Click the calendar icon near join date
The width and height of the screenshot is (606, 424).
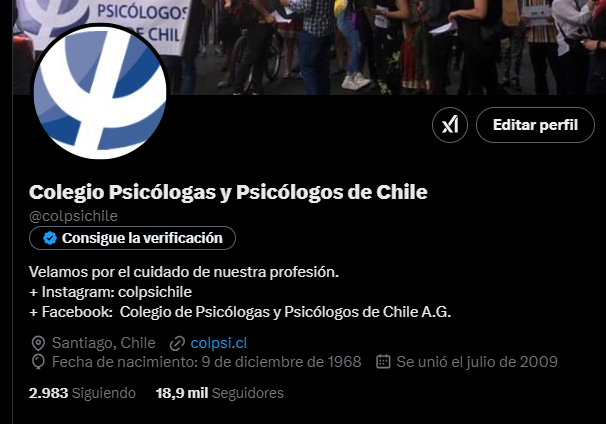tap(383, 361)
